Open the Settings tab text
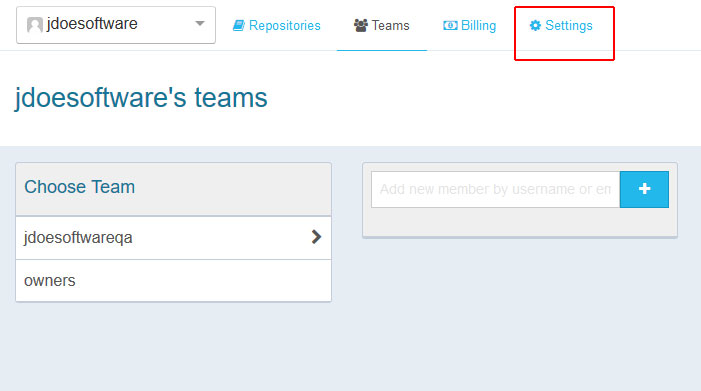 (x=569, y=25)
